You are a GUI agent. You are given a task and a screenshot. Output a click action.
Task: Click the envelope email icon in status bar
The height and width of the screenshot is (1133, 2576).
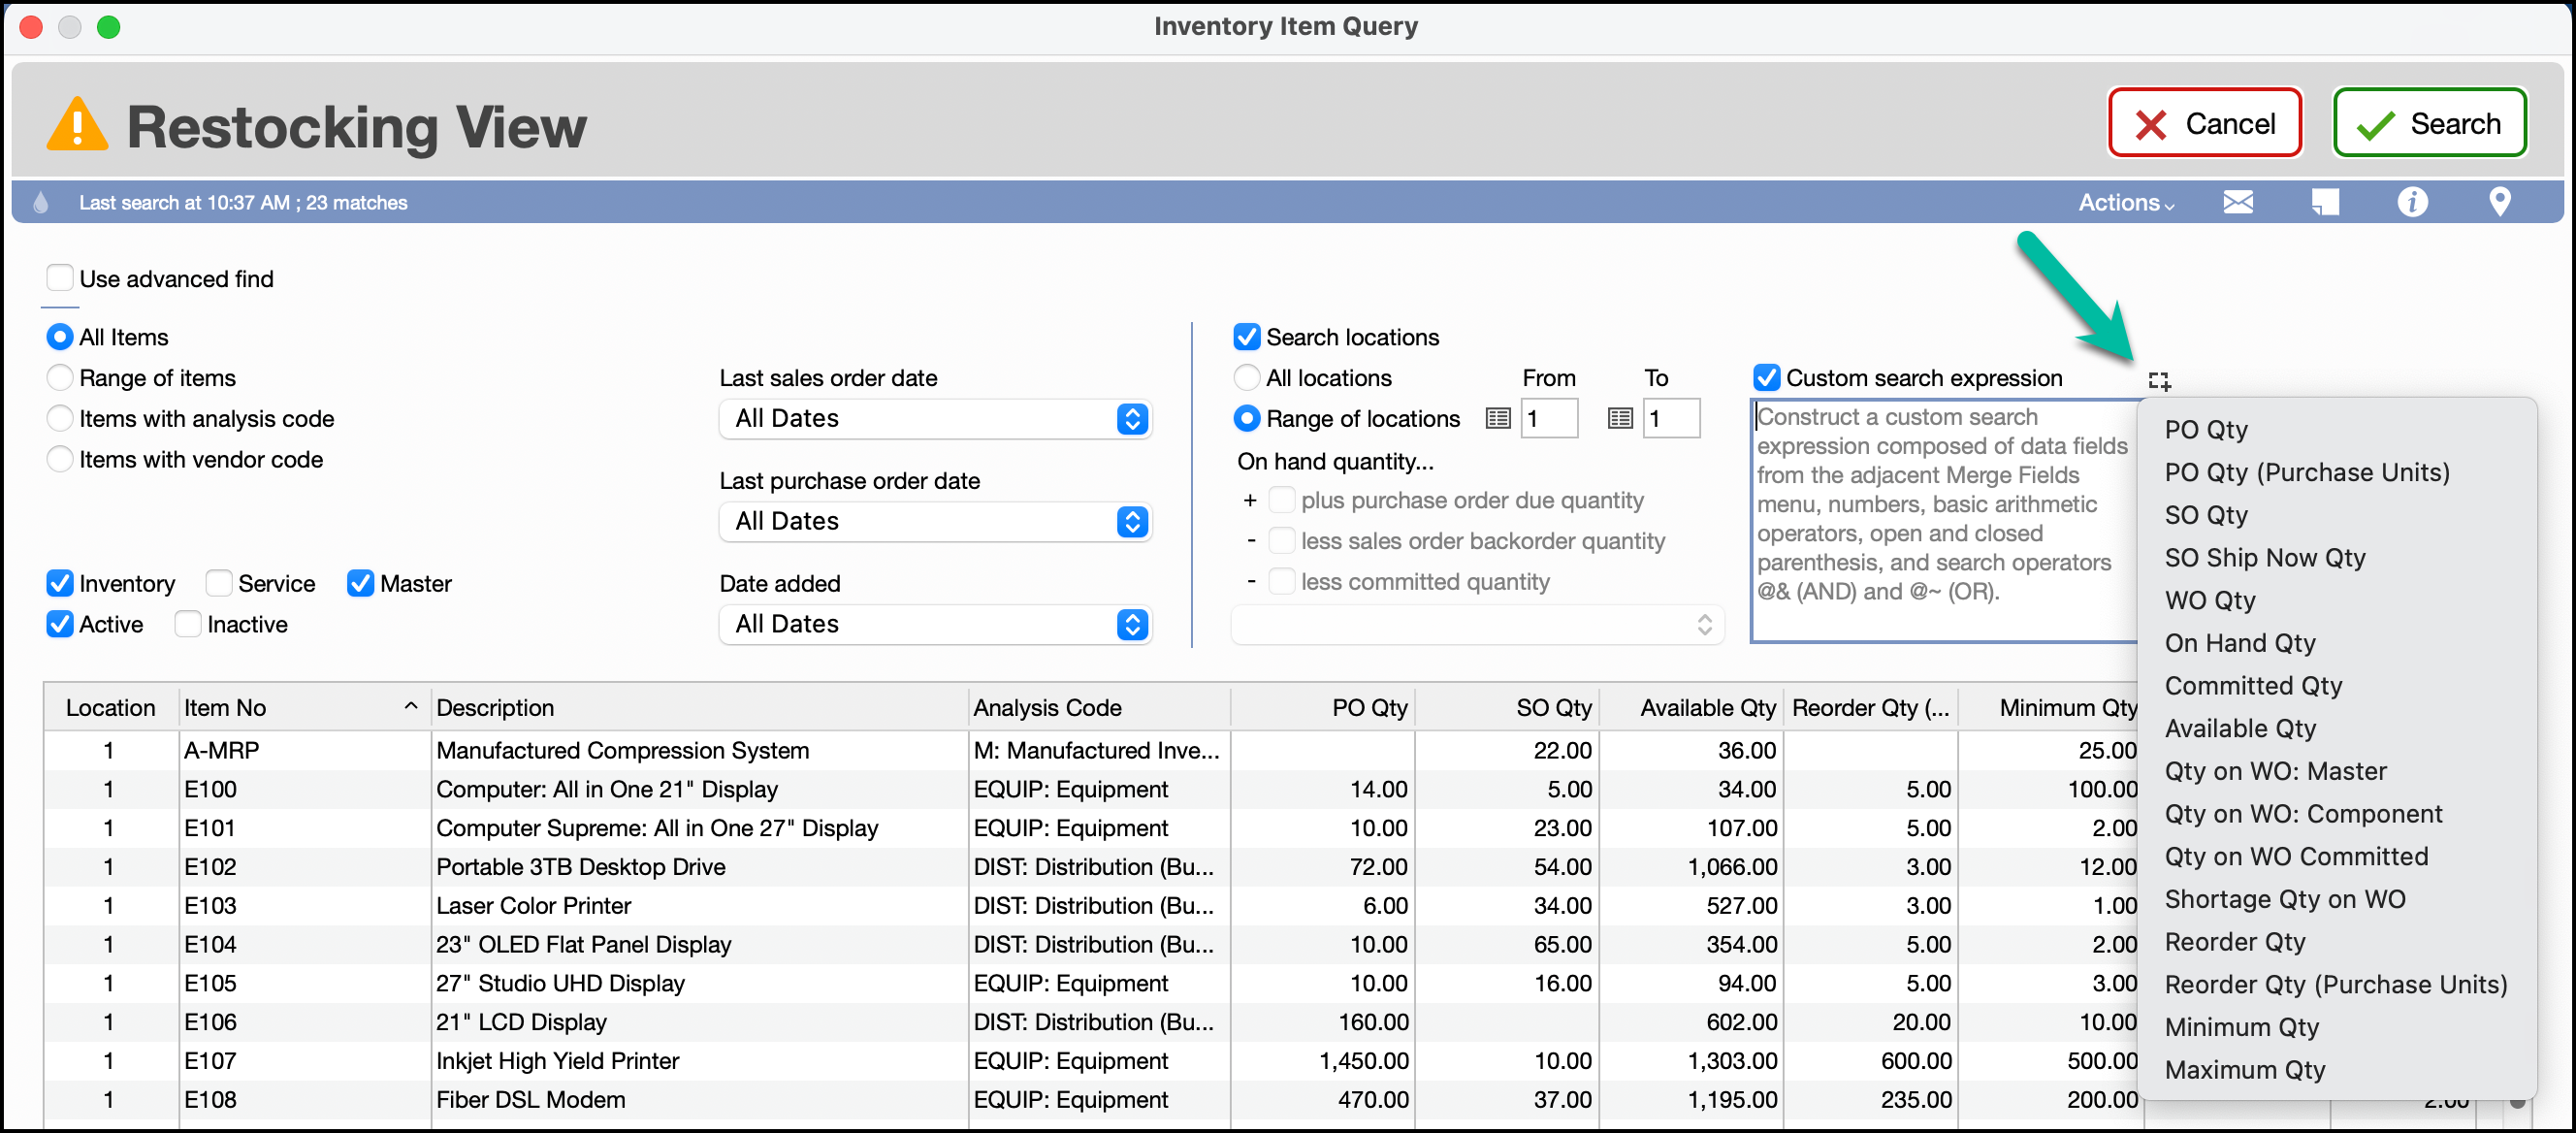2237,203
